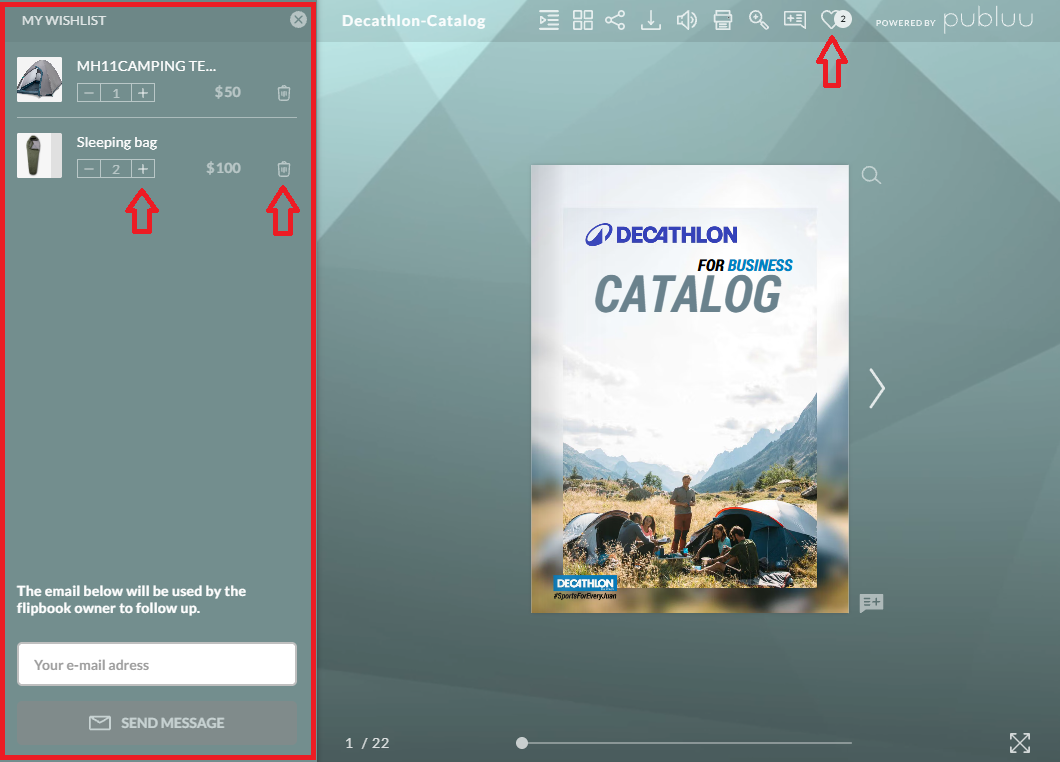Open the toolbar search icon
The height and width of the screenshot is (762, 1060).
click(758, 20)
